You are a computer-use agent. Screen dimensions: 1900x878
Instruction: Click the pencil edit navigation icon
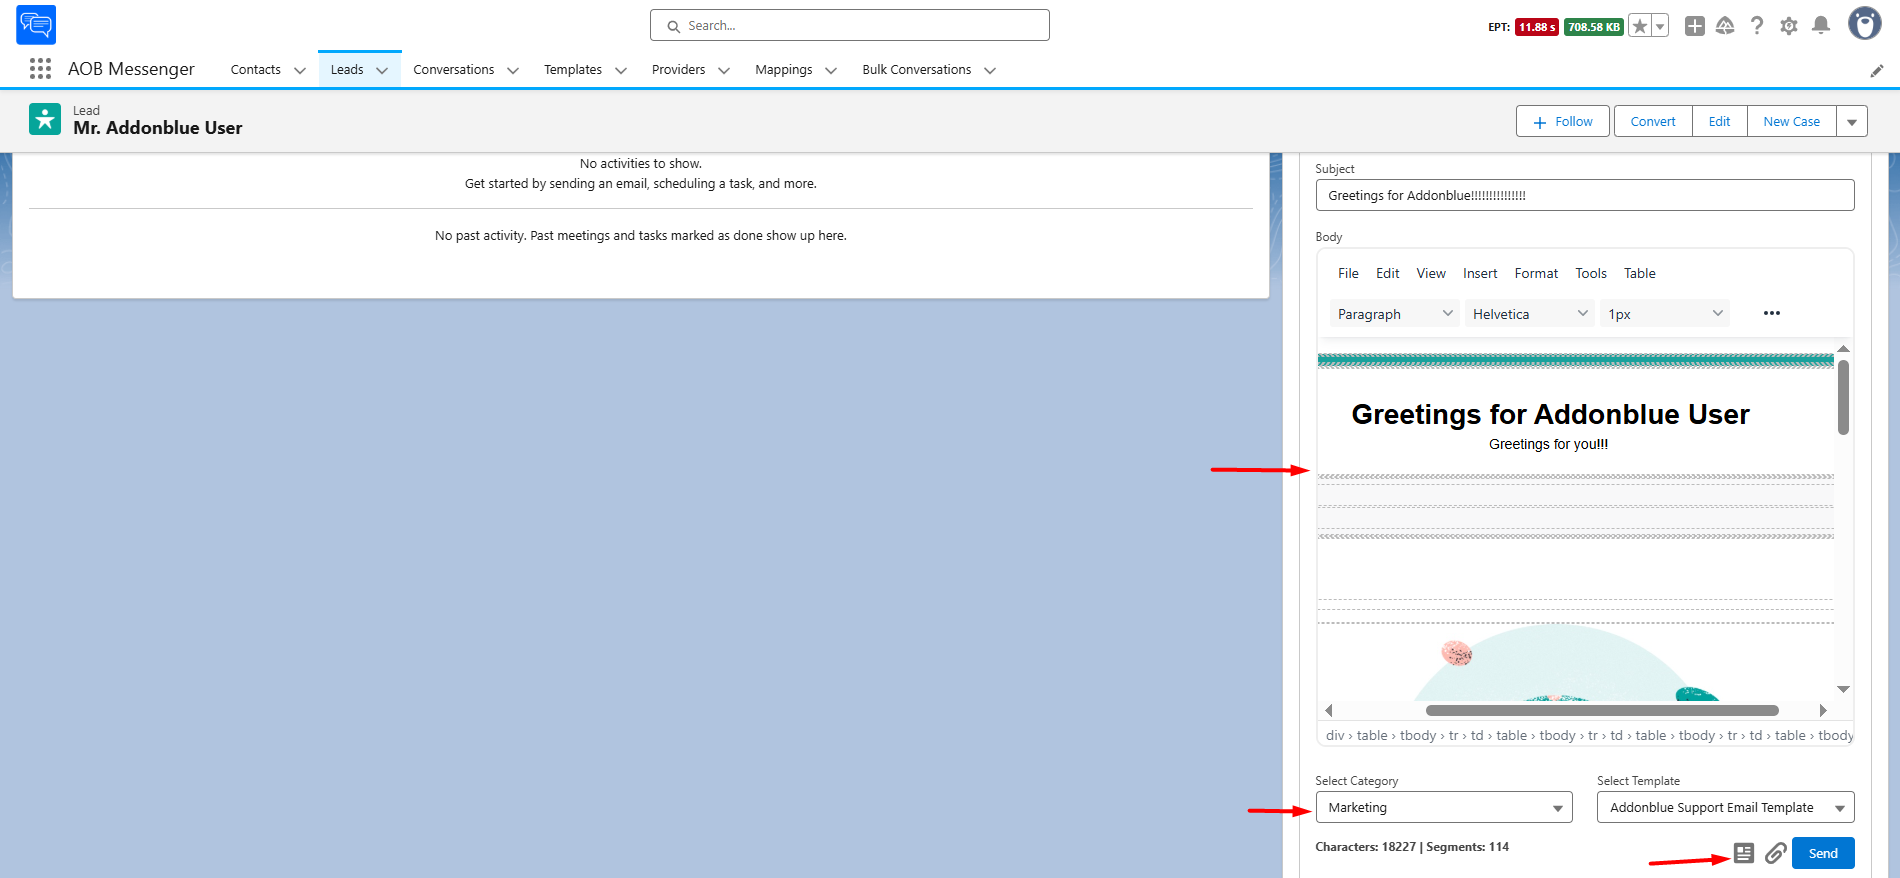tap(1877, 70)
